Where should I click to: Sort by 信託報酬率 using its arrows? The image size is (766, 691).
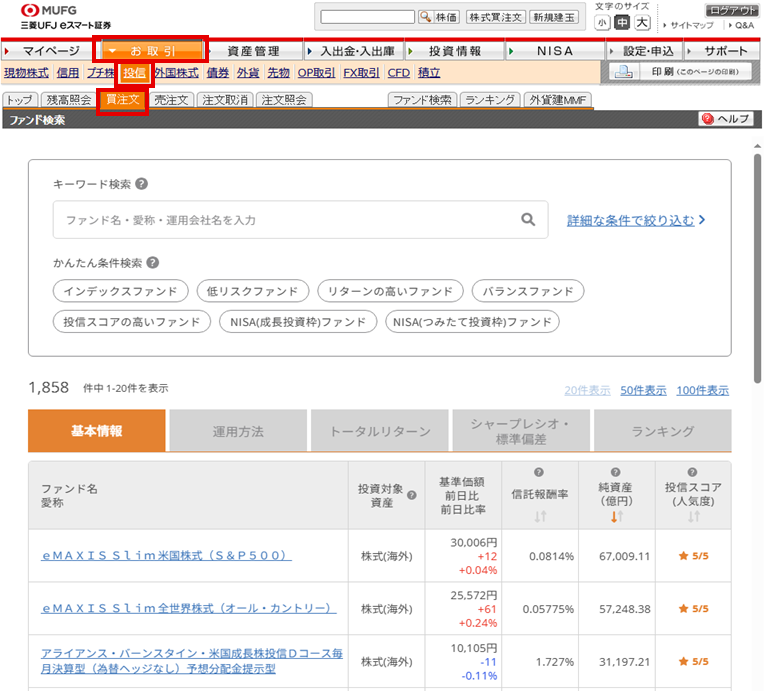click(540, 517)
